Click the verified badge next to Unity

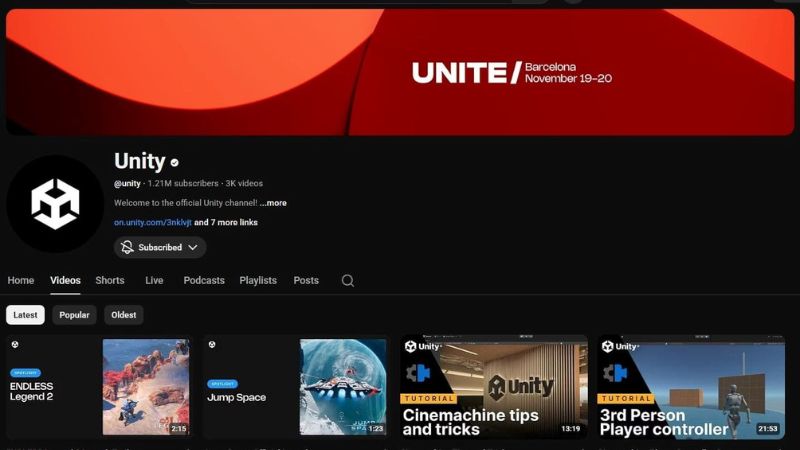174,163
